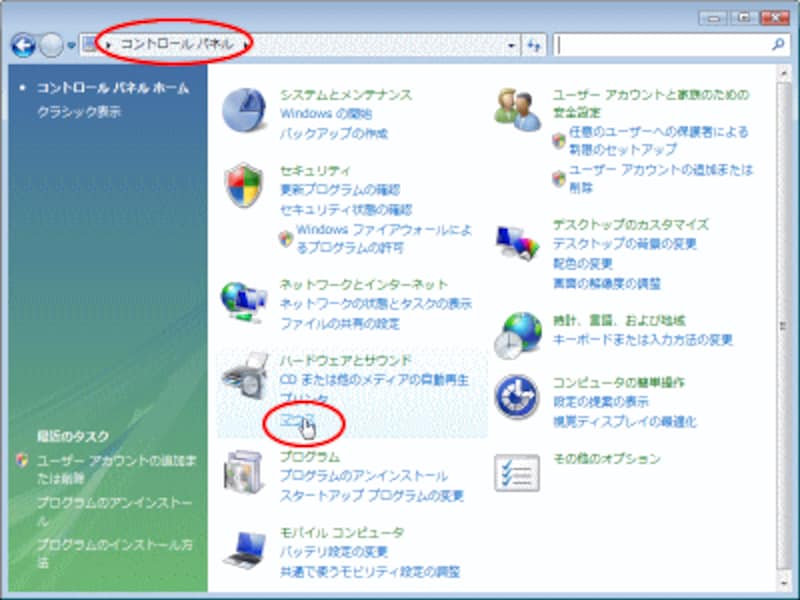The width and height of the screenshot is (800, 600).
Task: Open 共通で使うモビリティ設定の調整 link
Action: point(370,571)
